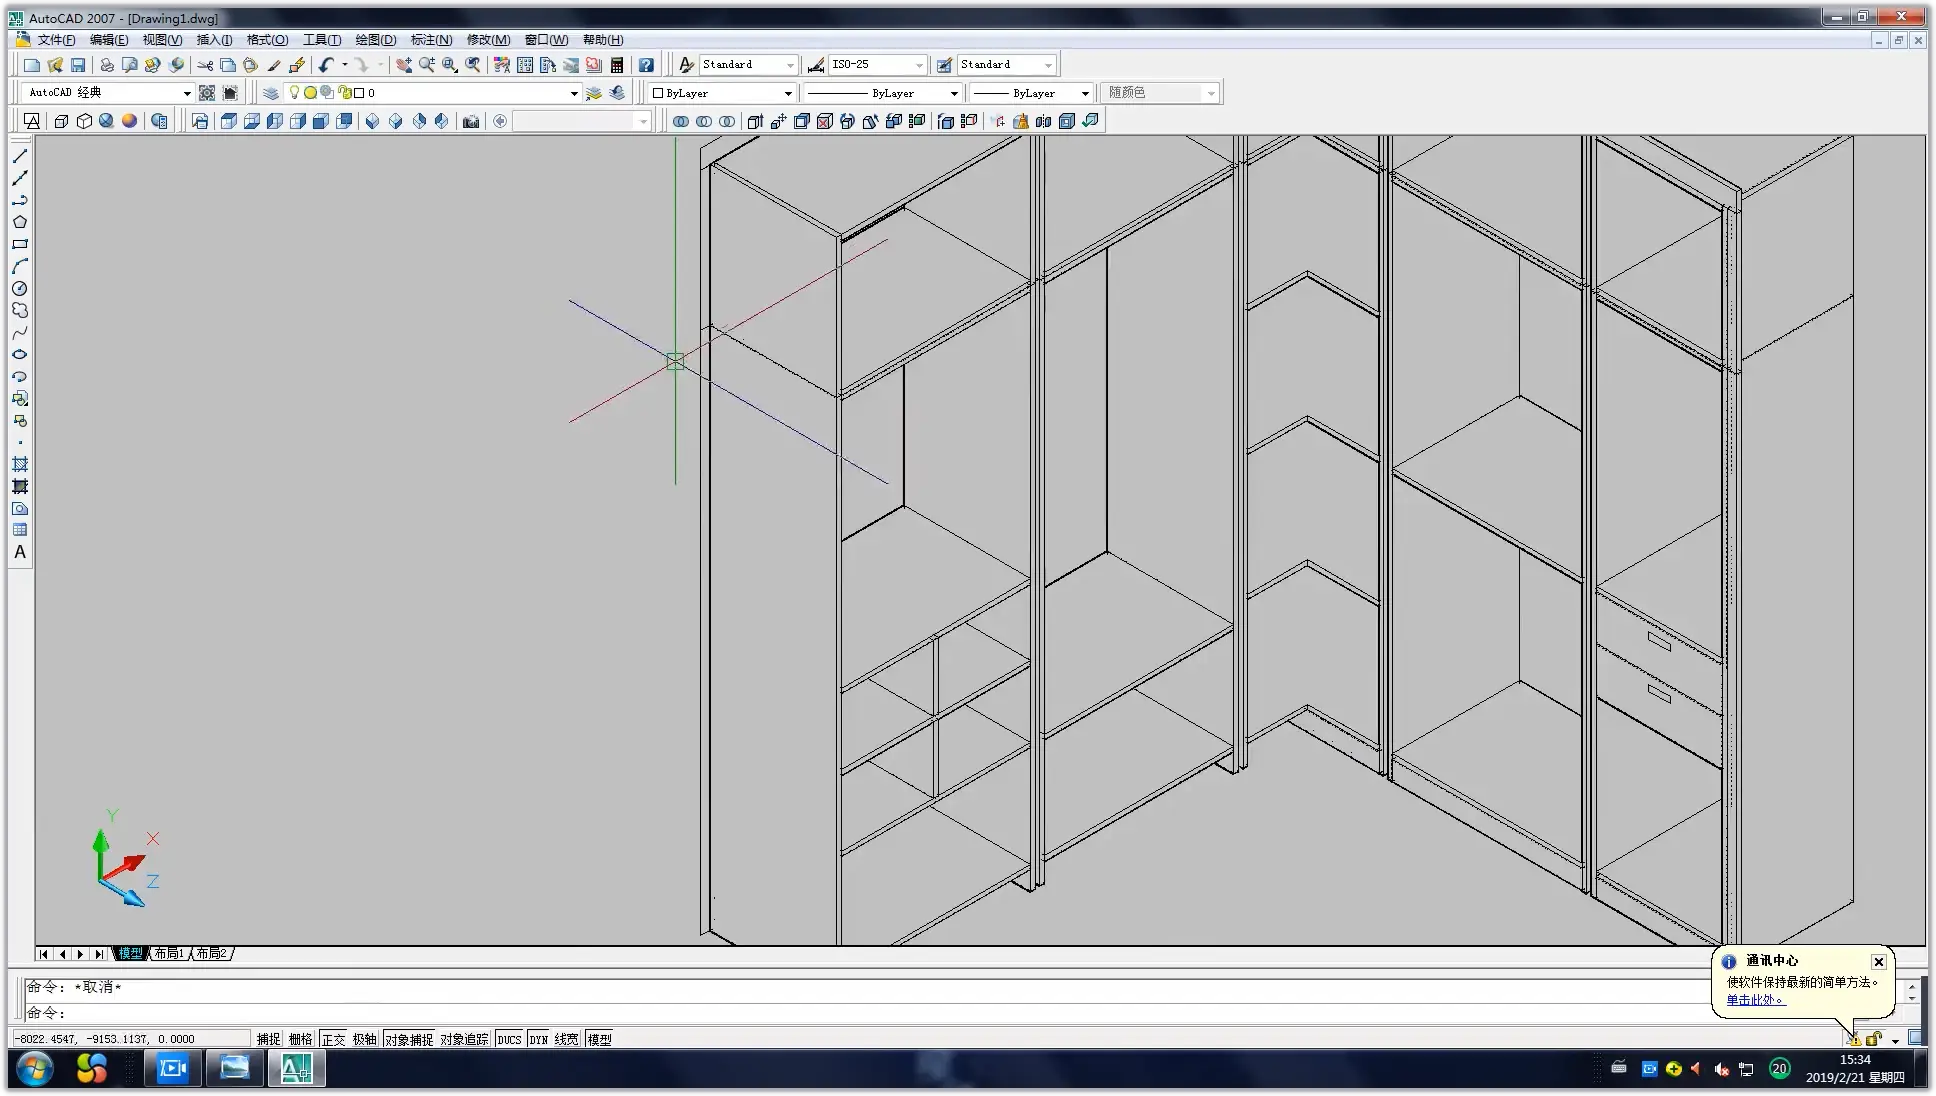1936x1096 pixels.
Task: Select the Rectangle draw tool
Action: [20, 244]
